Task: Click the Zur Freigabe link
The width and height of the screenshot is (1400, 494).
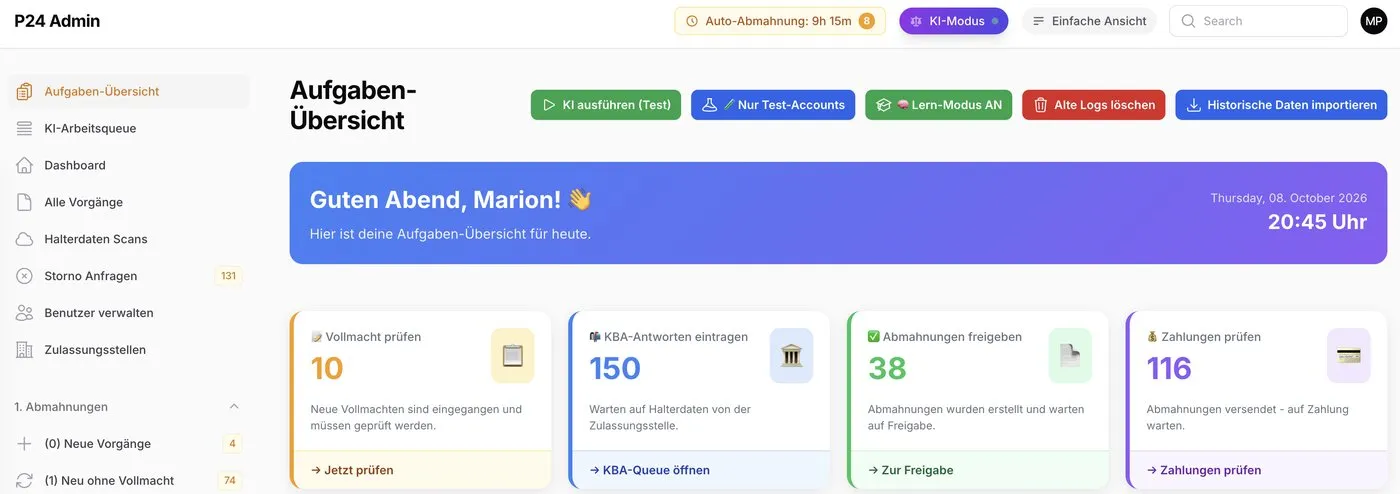Action: (911, 470)
